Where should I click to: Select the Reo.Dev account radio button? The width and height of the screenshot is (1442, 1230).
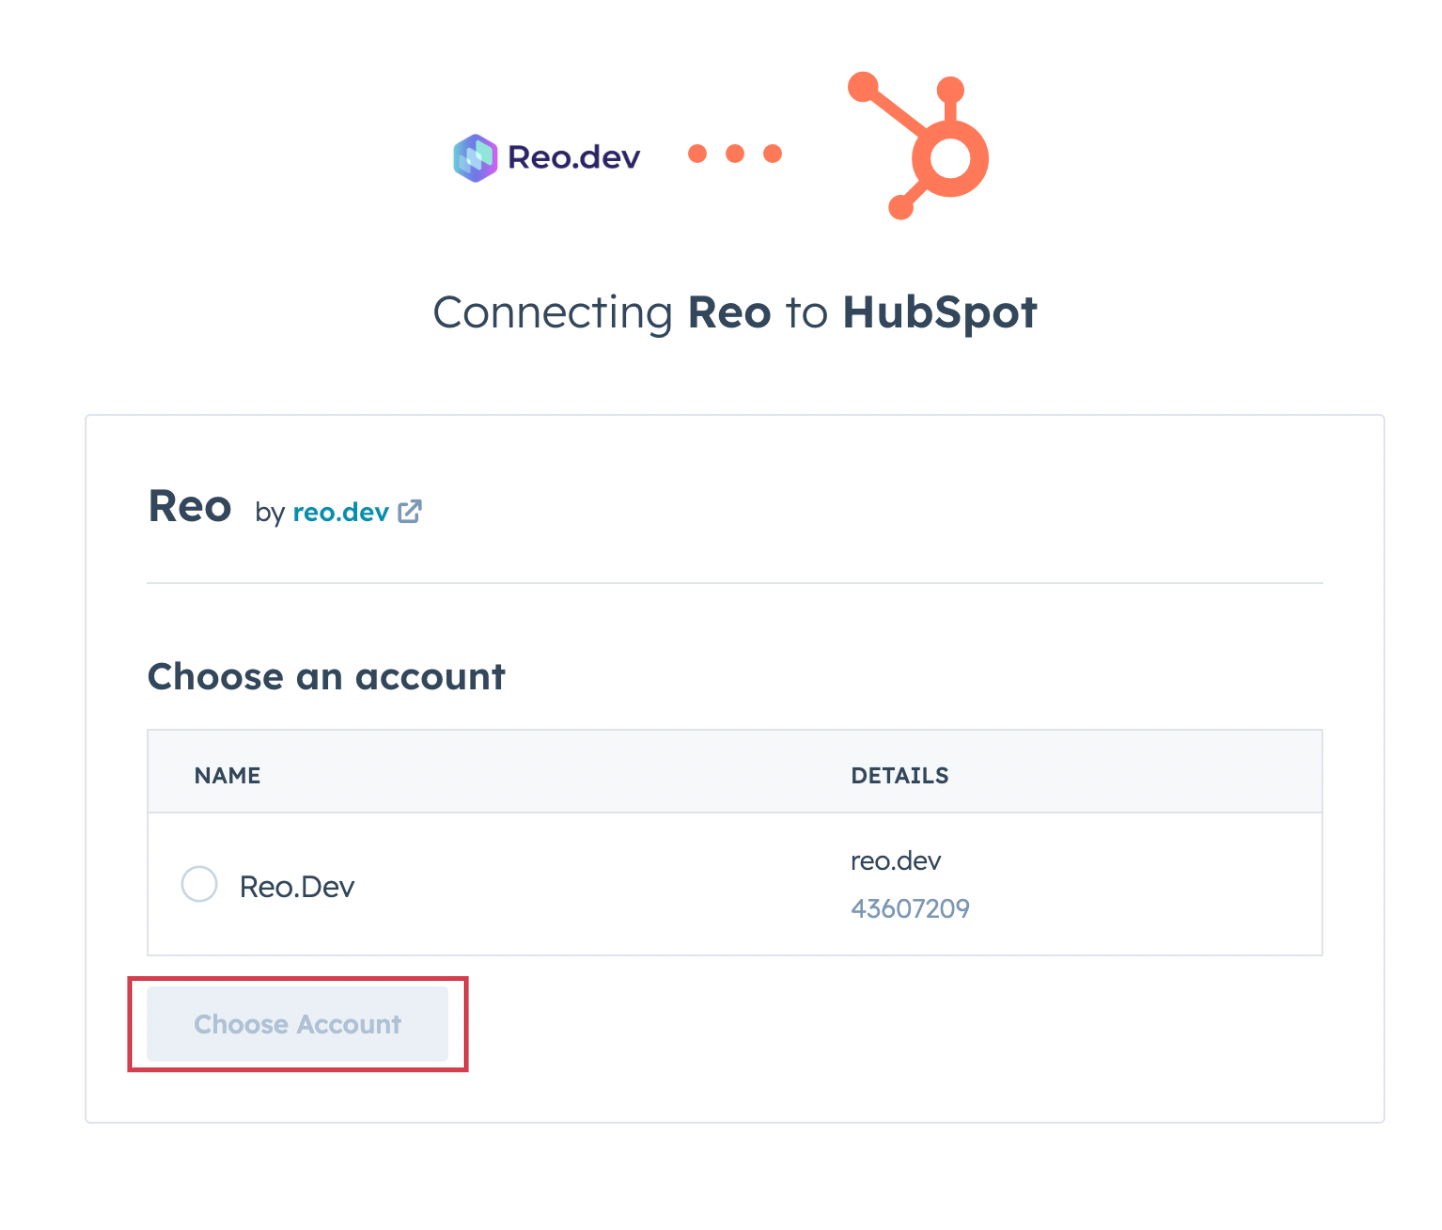pyautogui.click(x=199, y=885)
